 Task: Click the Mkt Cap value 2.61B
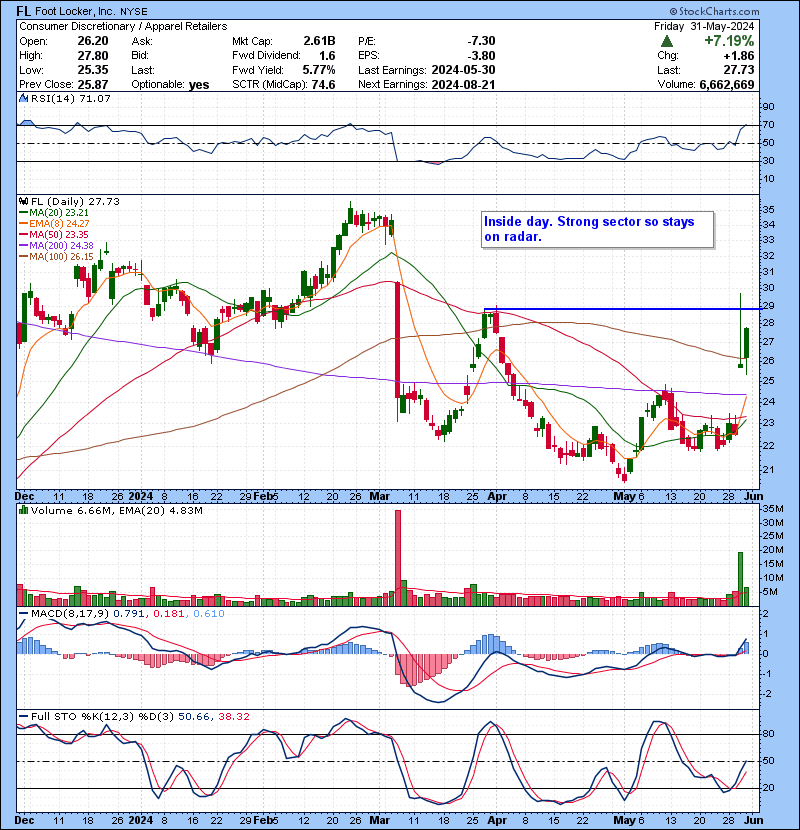click(x=319, y=41)
